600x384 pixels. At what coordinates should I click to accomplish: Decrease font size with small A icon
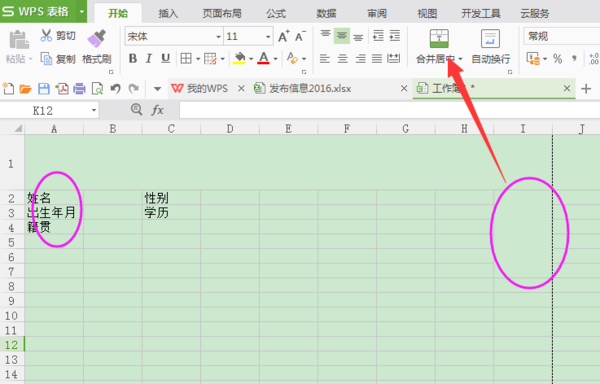click(300, 36)
